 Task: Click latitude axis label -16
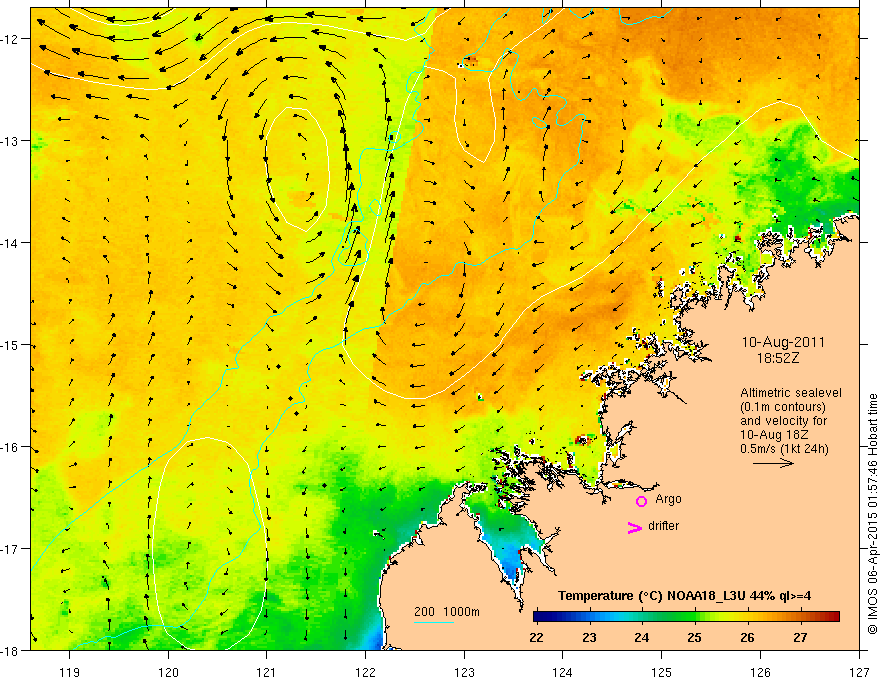10,448
